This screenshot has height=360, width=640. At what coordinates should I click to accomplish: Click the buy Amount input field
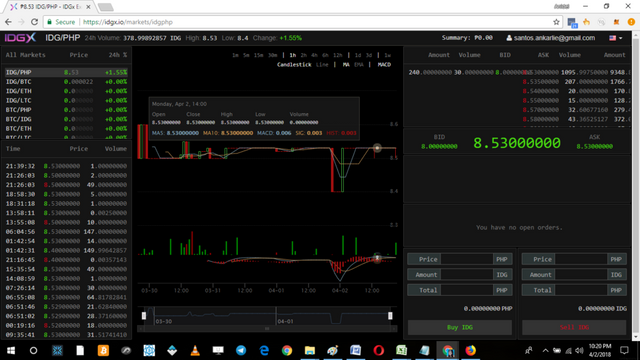467,275
